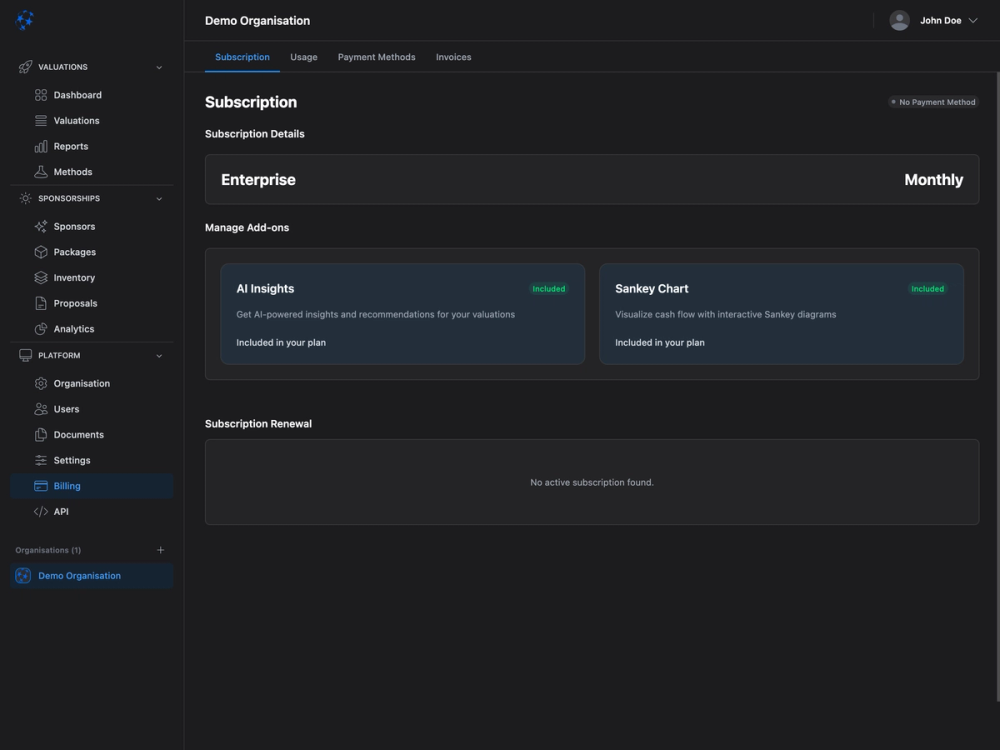The height and width of the screenshot is (750, 1000).
Task: Switch to the Payment Methods tab
Action: point(376,57)
